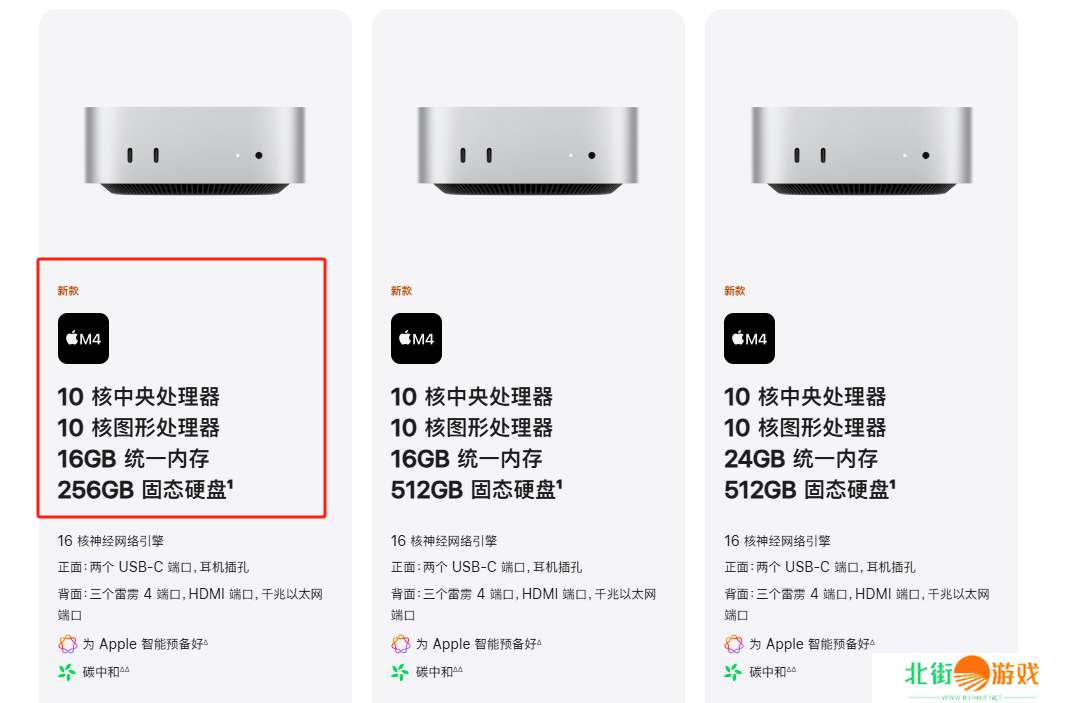This screenshot has width=1072, height=703.
Task: Select the middle Mac mini product image
Action: [x=528, y=150]
